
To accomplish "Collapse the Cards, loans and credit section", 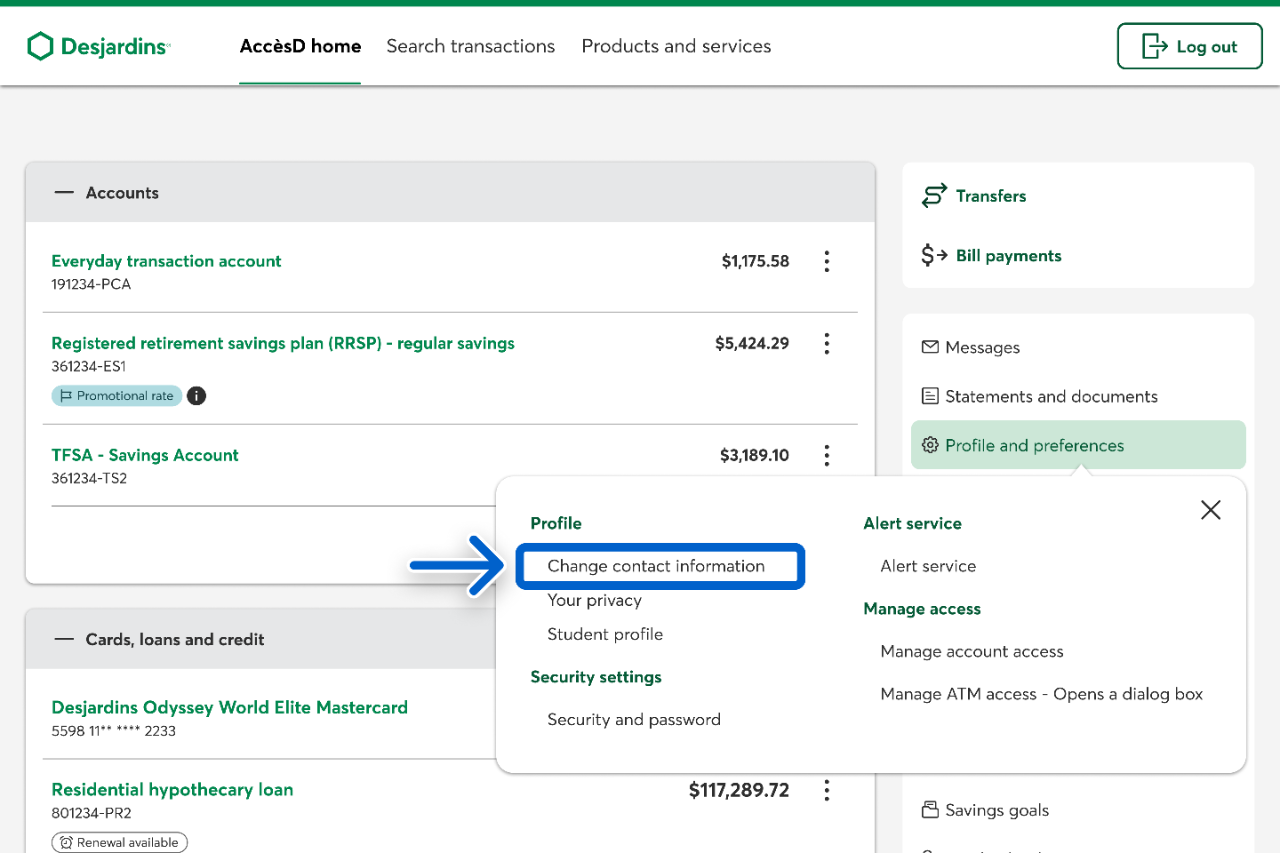I will coord(64,639).
